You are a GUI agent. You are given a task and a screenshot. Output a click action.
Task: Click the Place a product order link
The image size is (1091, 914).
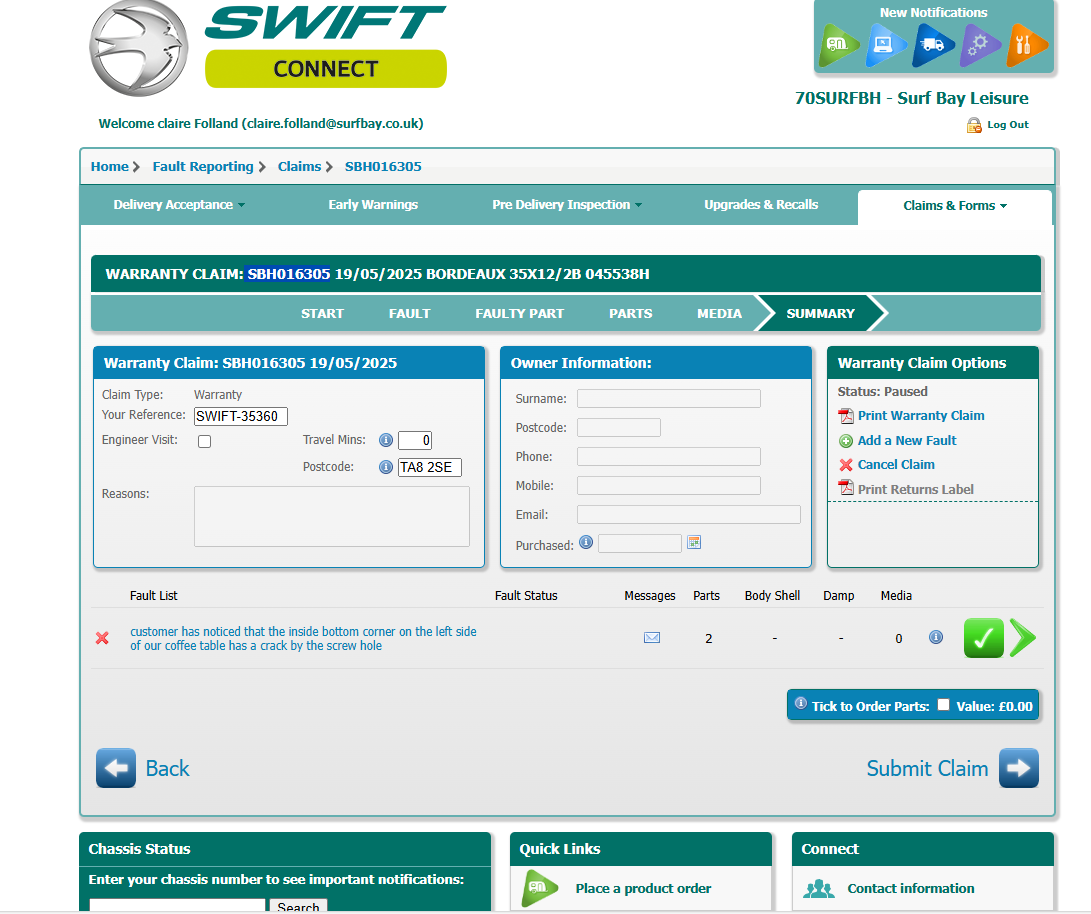point(643,888)
